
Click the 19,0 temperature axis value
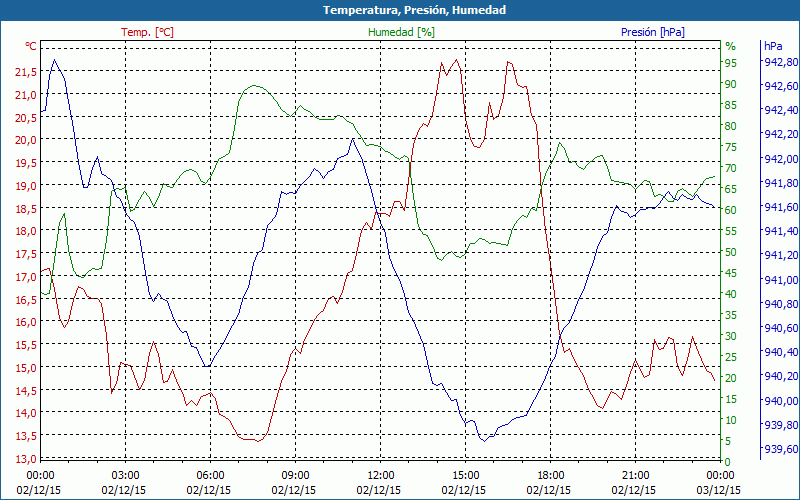pyautogui.click(x=26, y=186)
